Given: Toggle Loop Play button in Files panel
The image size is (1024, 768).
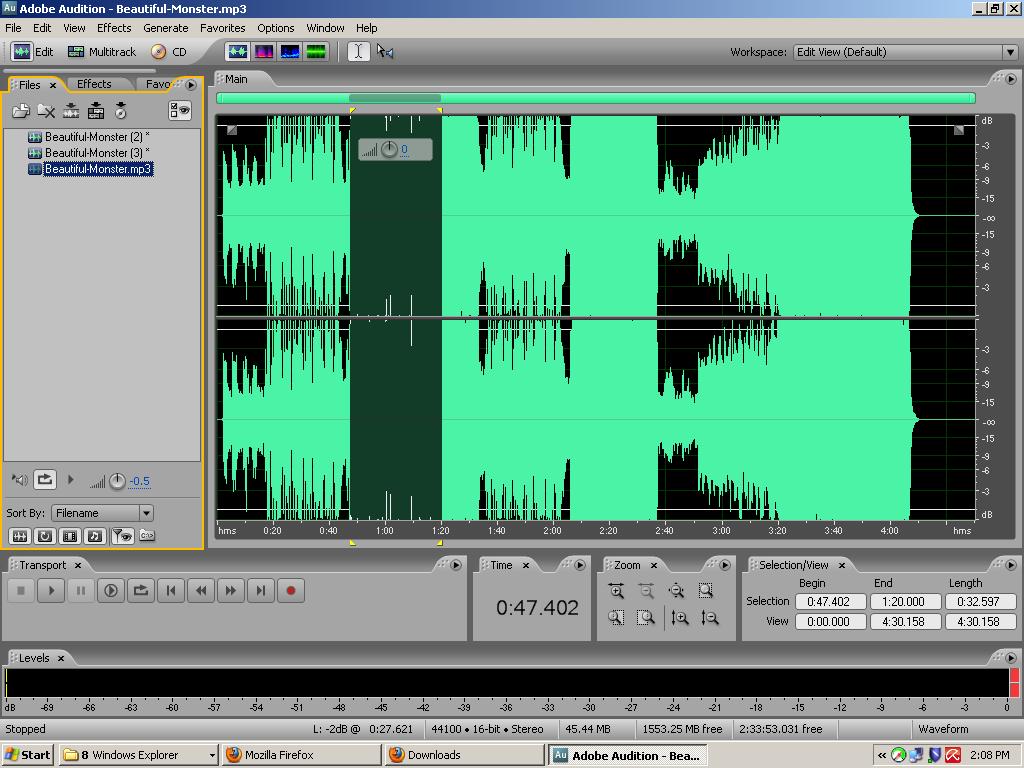Looking at the screenshot, I should click(x=44, y=479).
